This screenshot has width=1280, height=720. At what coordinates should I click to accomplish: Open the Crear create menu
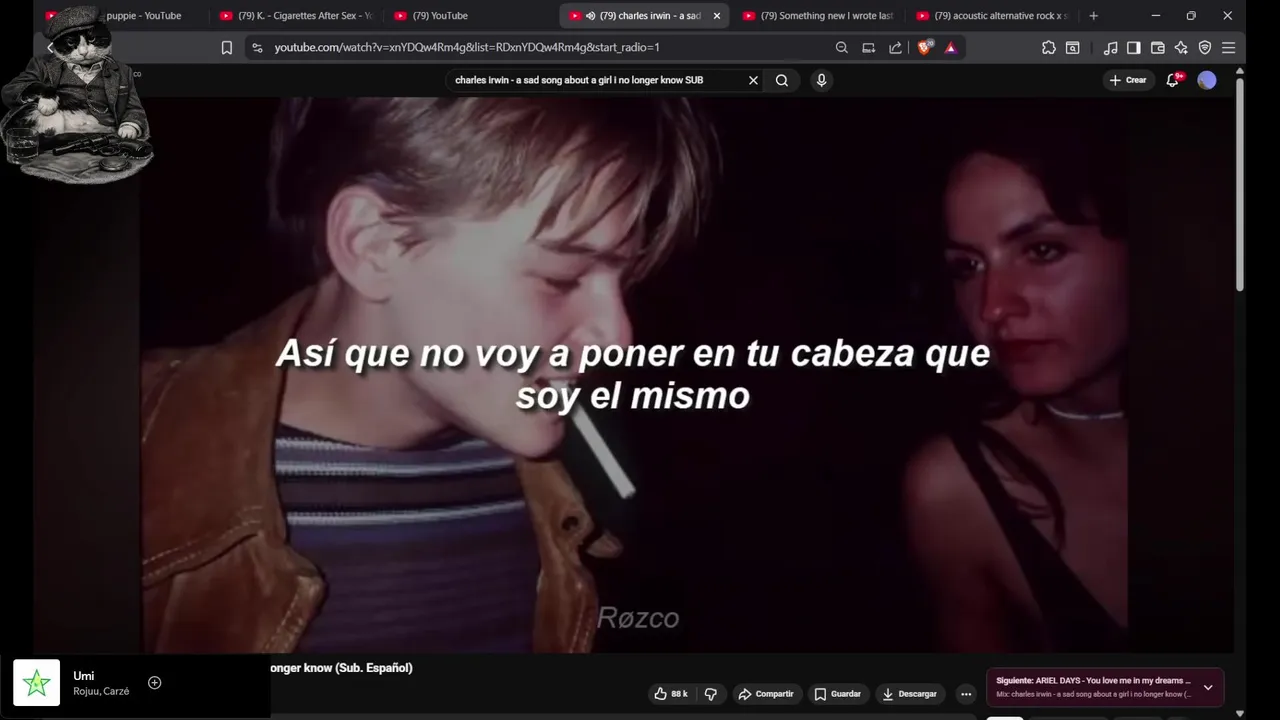(1128, 80)
